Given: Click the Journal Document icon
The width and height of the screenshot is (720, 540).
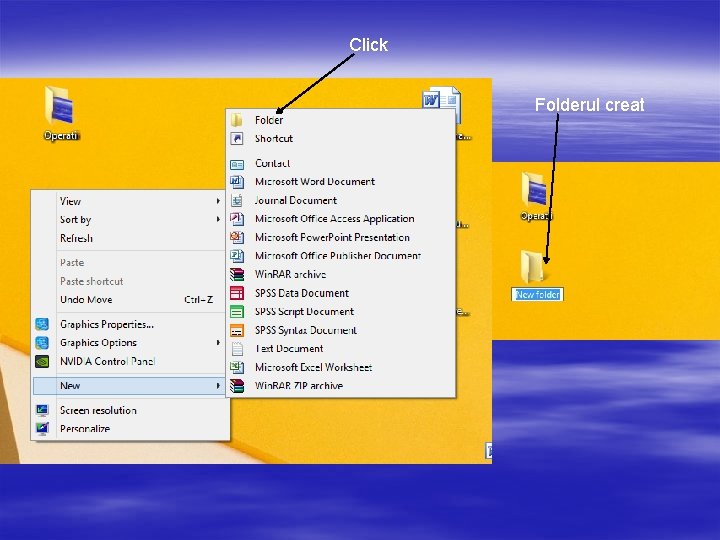Looking at the screenshot, I should tap(236, 200).
